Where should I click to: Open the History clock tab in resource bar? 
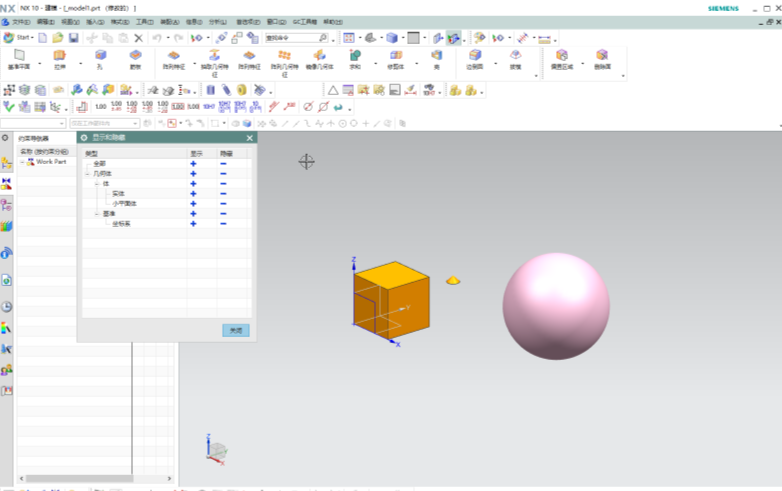7,306
